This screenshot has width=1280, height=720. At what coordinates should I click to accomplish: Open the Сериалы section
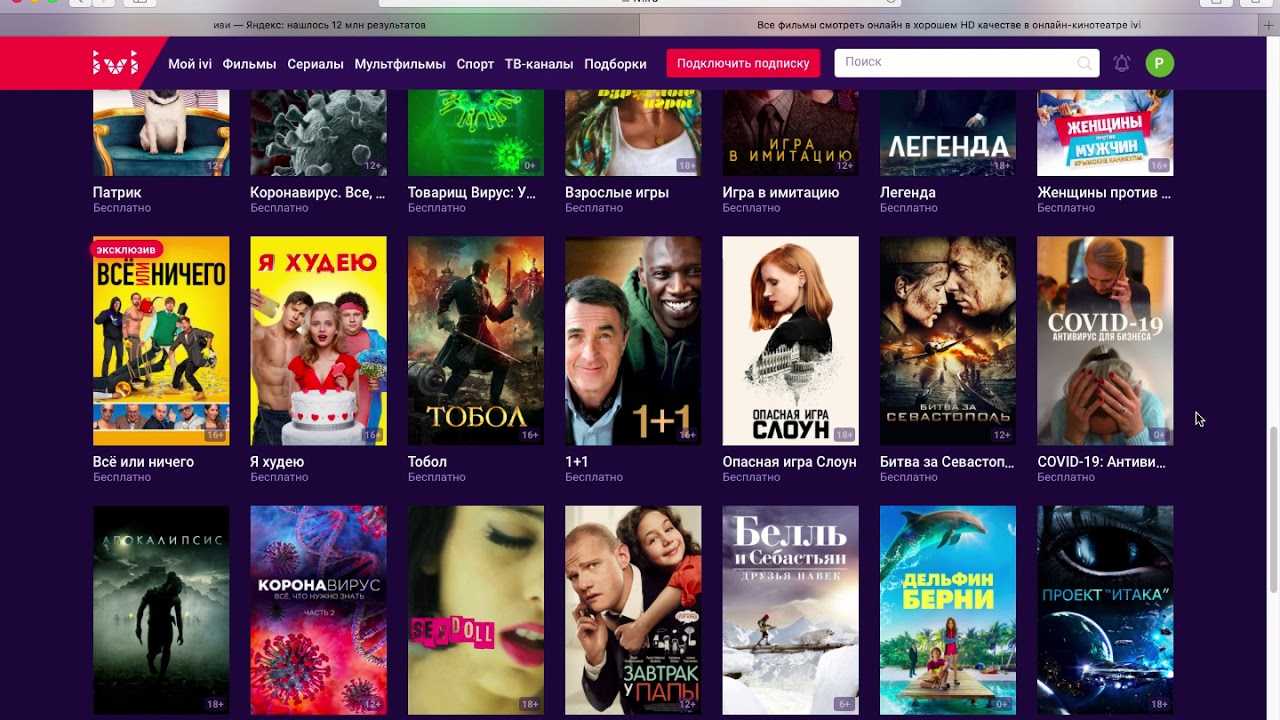(x=315, y=64)
